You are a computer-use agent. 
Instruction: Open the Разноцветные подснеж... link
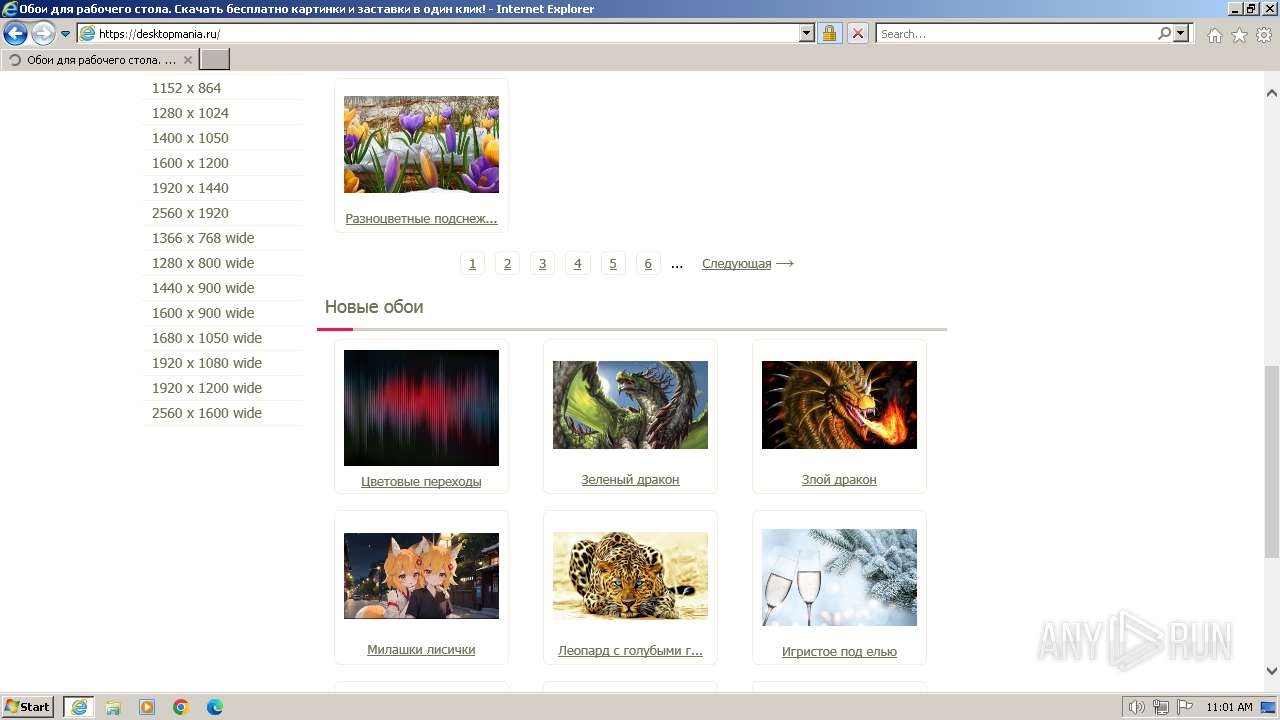[421, 218]
